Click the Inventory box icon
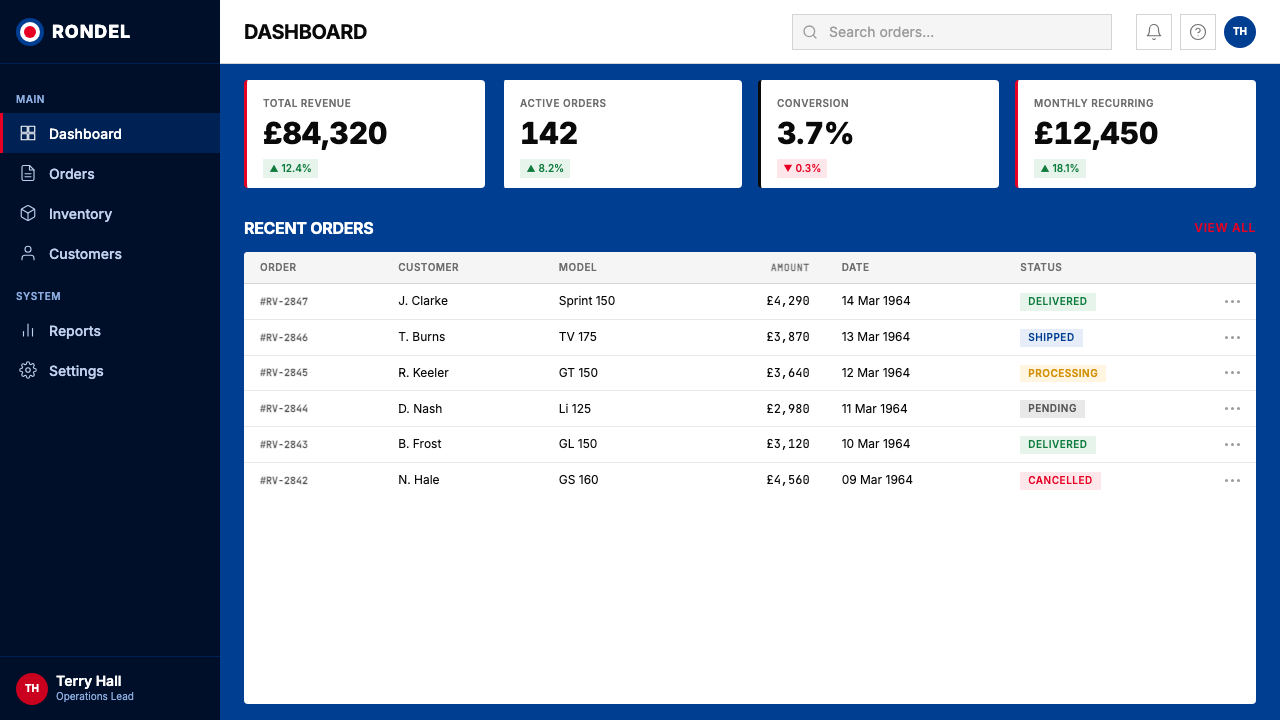This screenshot has height=720, width=1280. tap(28, 213)
